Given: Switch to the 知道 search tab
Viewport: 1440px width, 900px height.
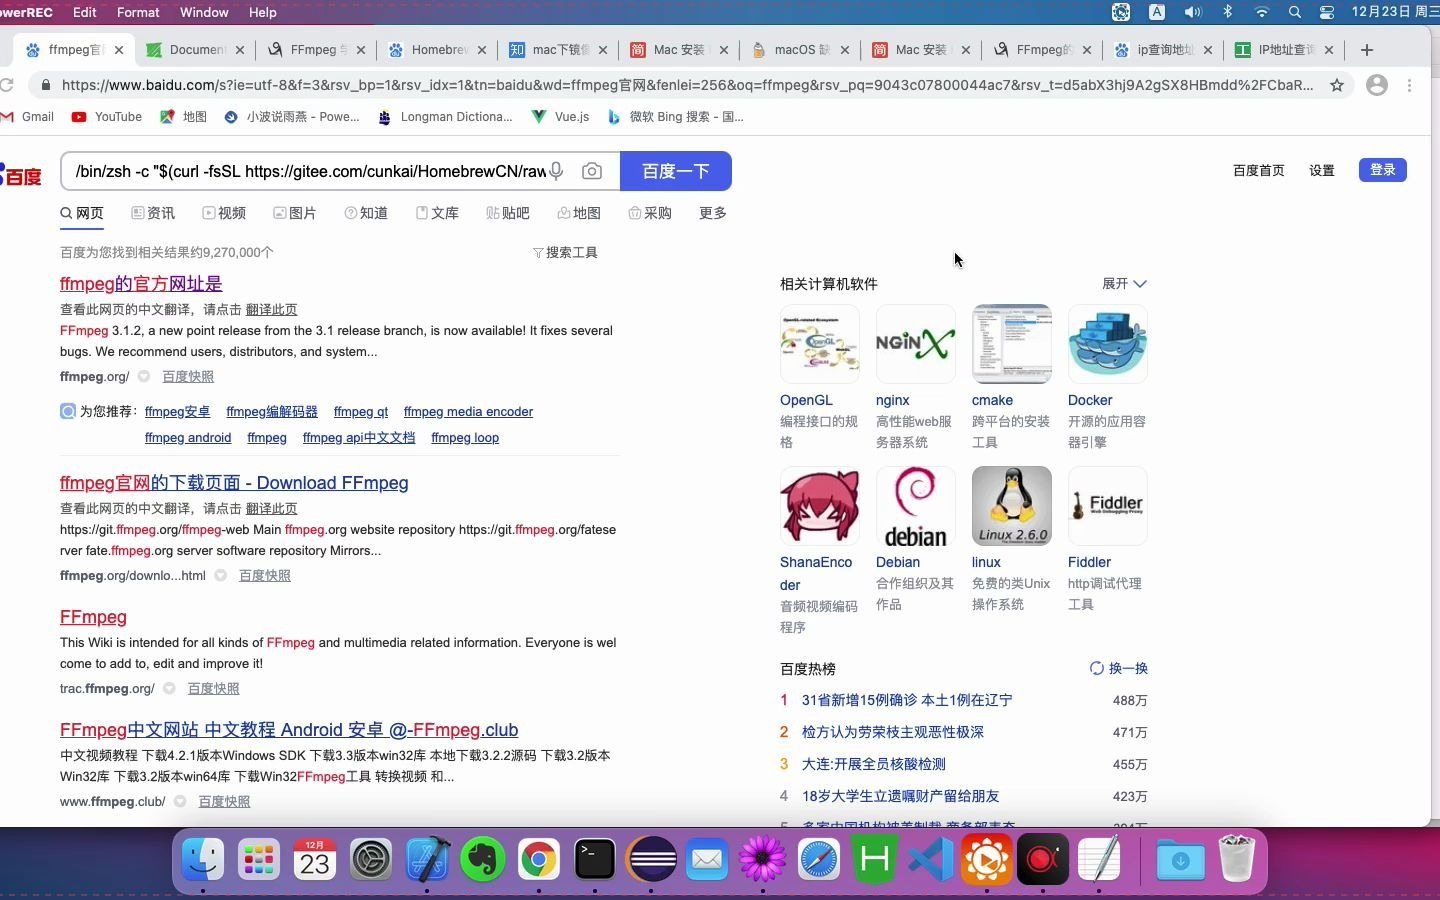Looking at the screenshot, I should pos(366,213).
